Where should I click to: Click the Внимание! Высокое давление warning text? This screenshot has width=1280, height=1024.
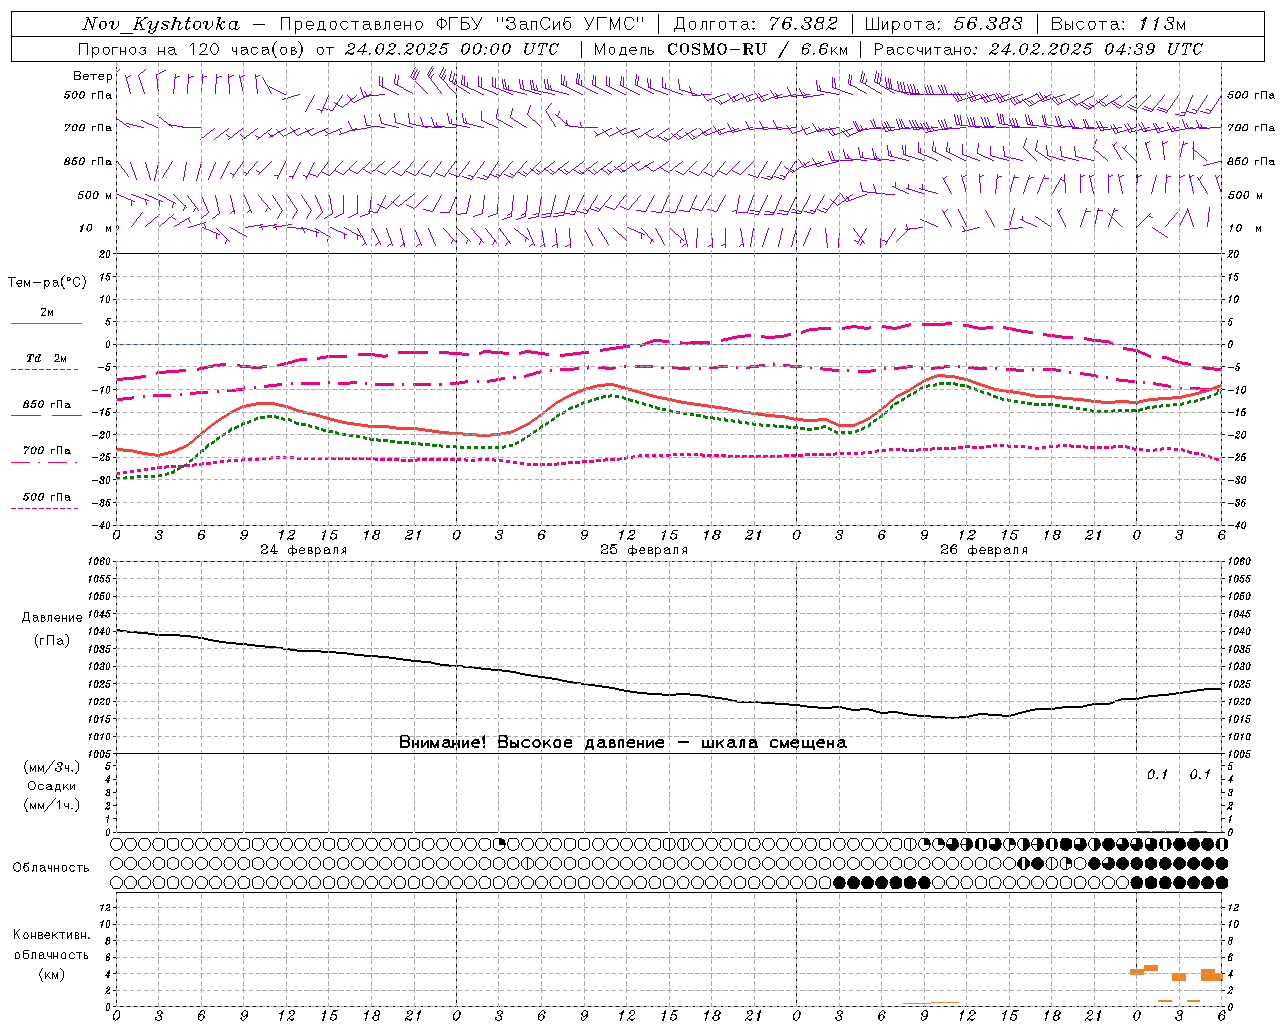tap(622, 742)
